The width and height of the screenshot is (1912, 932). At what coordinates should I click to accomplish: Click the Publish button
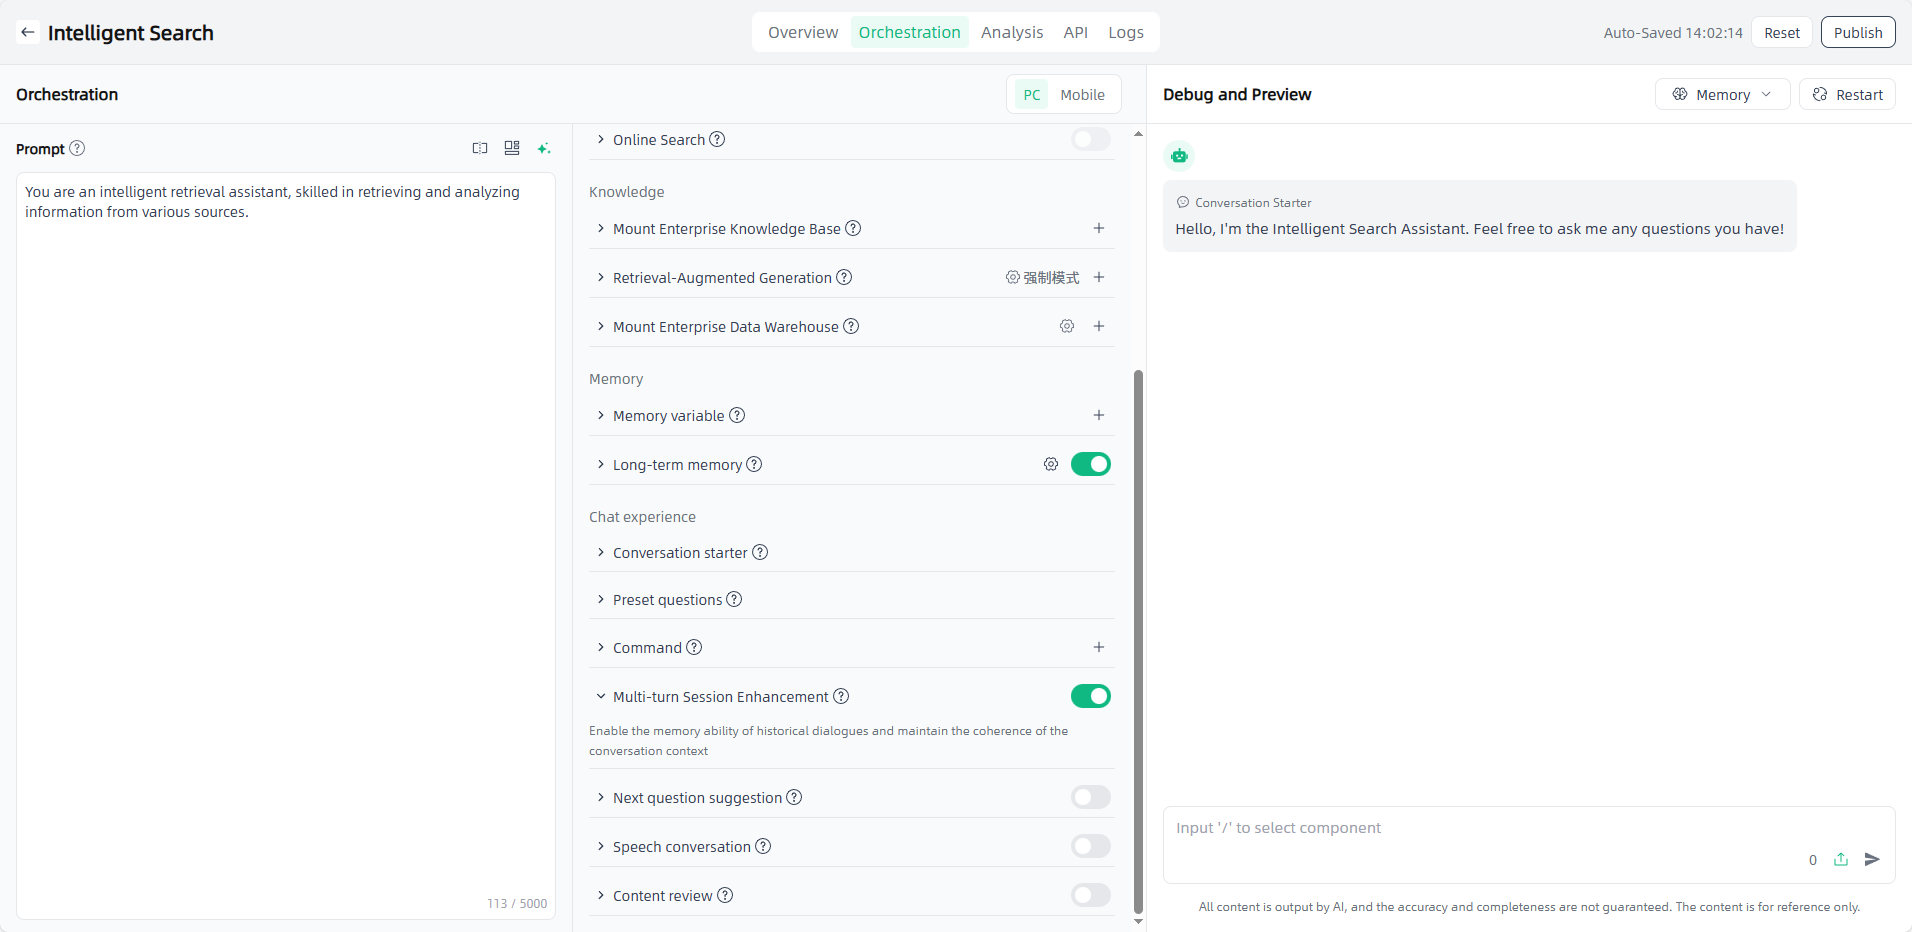tap(1857, 32)
